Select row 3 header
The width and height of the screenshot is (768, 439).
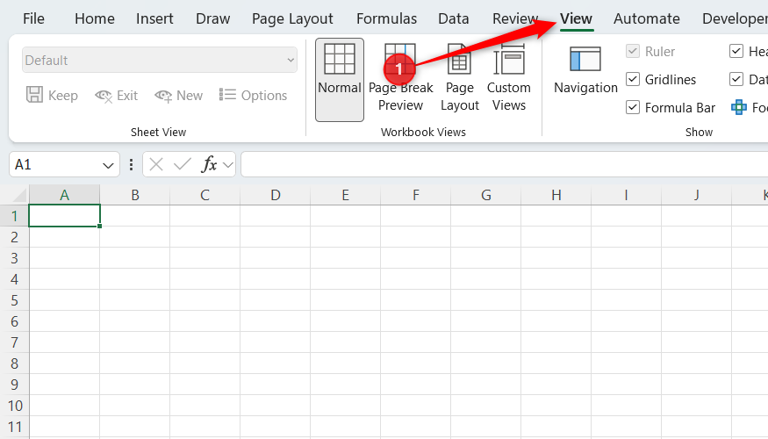pyautogui.click(x=14, y=258)
